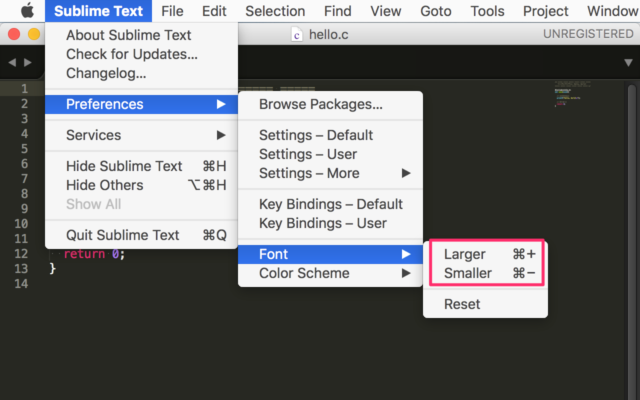The width and height of the screenshot is (640, 400).
Task: Expand the Color Scheme submenu
Action: point(330,273)
